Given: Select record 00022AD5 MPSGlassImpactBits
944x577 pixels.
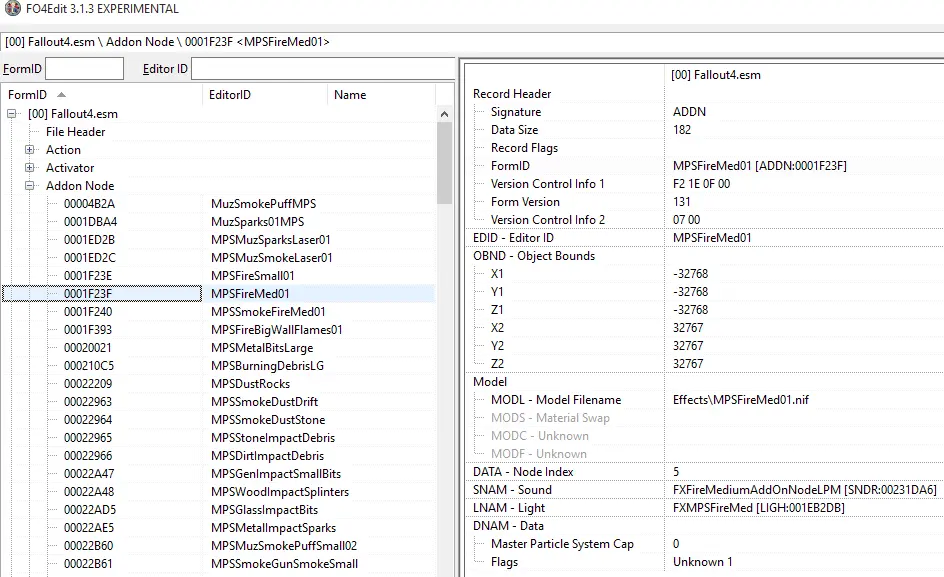Looking at the screenshot, I should pyautogui.click(x=219, y=510).
